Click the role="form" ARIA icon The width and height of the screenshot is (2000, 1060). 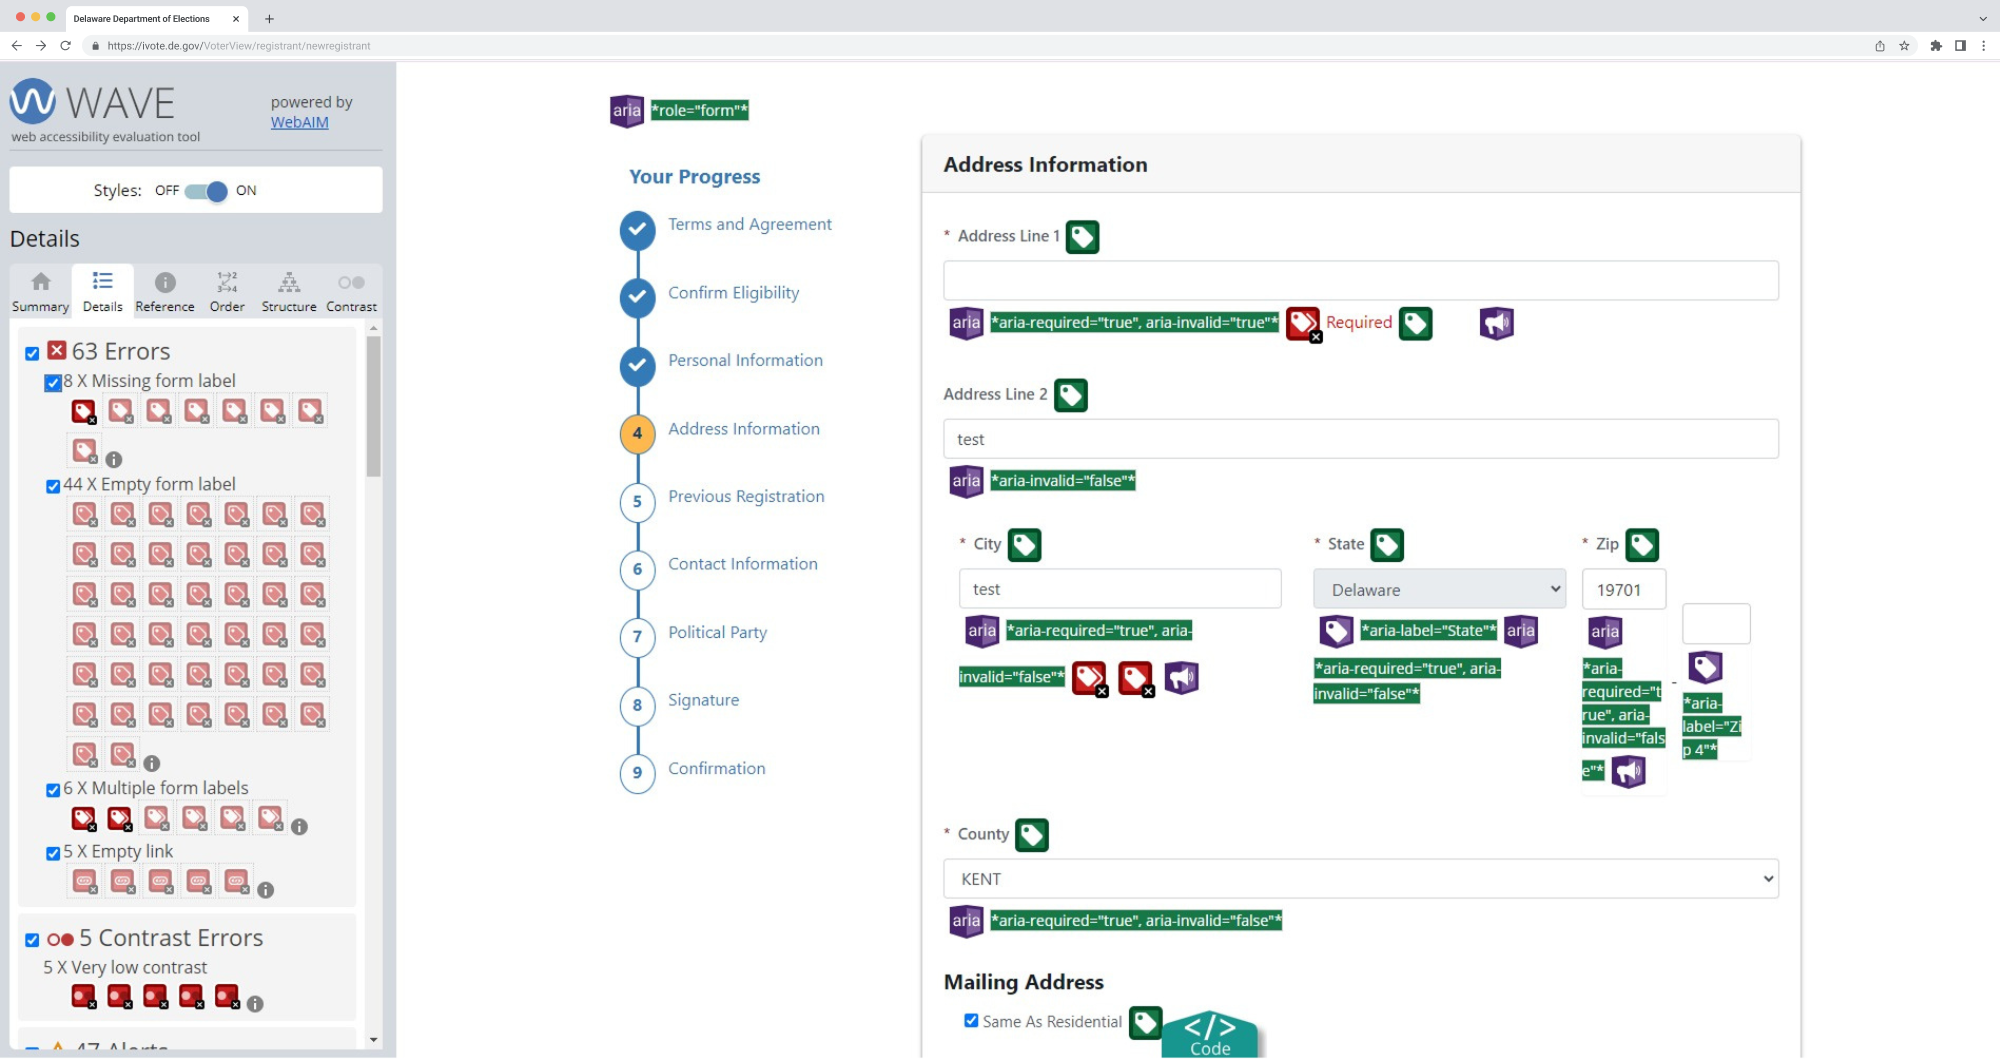point(627,111)
